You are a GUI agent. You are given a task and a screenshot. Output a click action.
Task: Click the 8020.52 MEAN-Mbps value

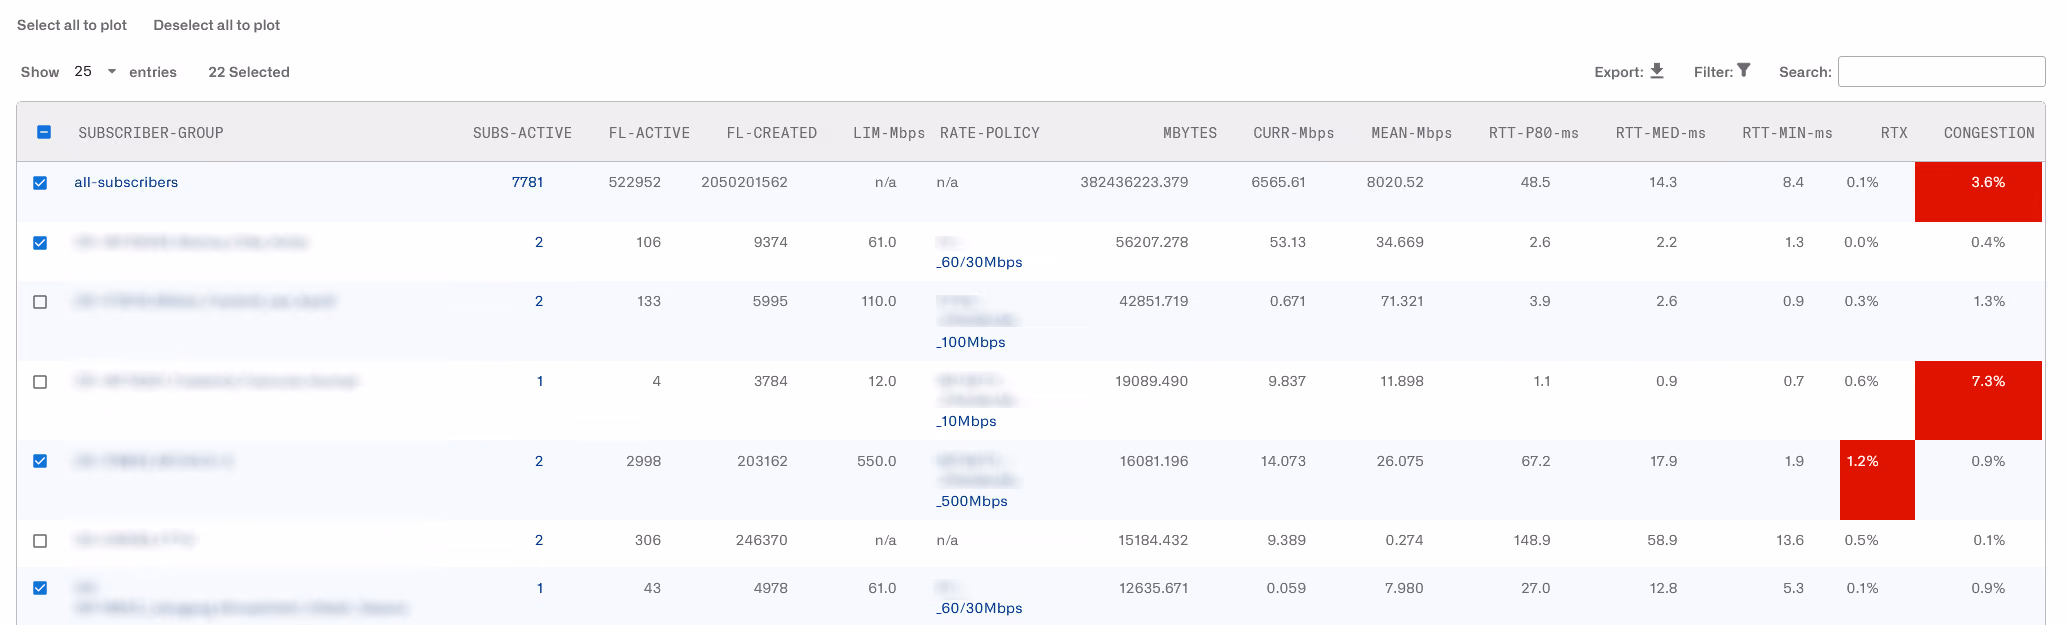pos(1395,182)
